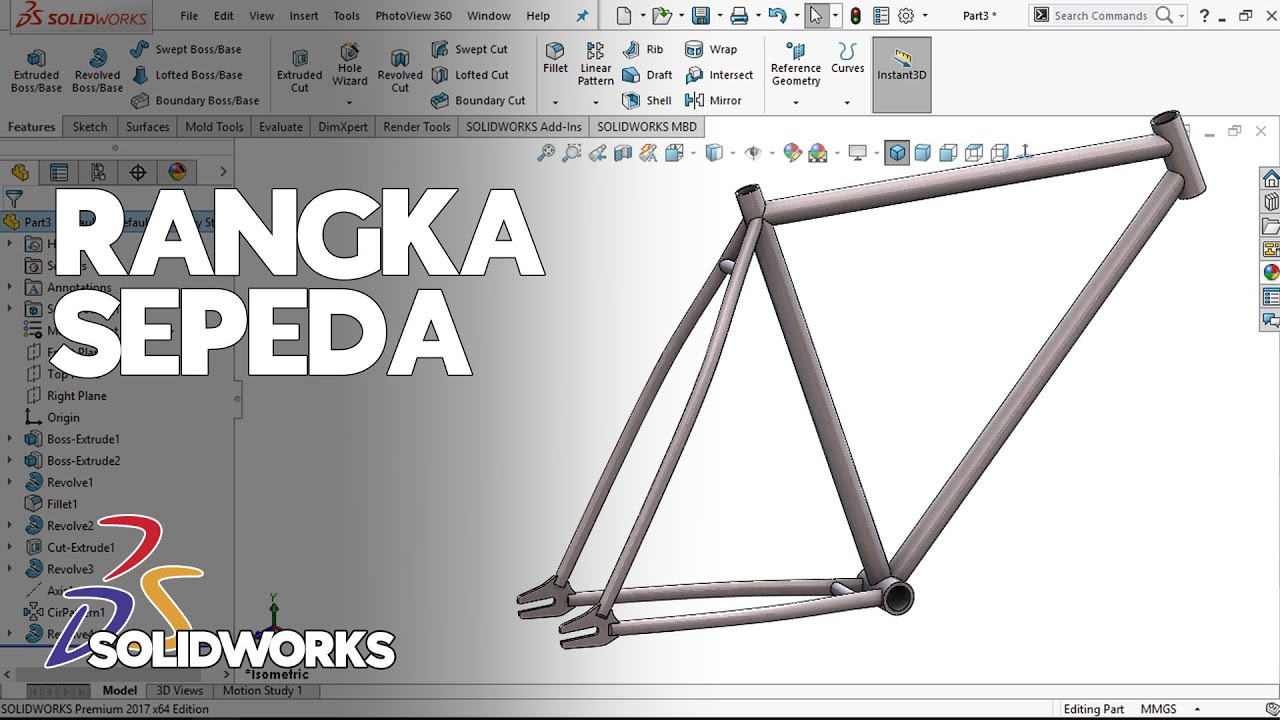This screenshot has width=1280, height=720.
Task: Choose the Draft feature
Action: click(647, 75)
